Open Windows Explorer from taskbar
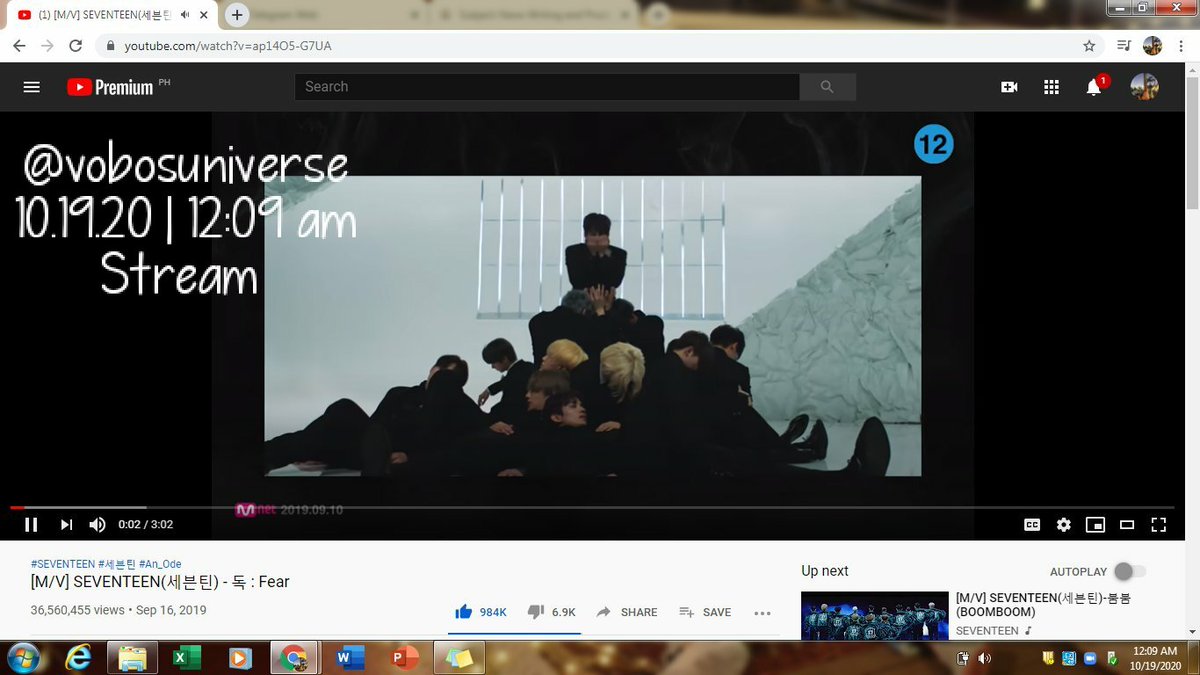1200x675 pixels. pyautogui.click(x=132, y=658)
